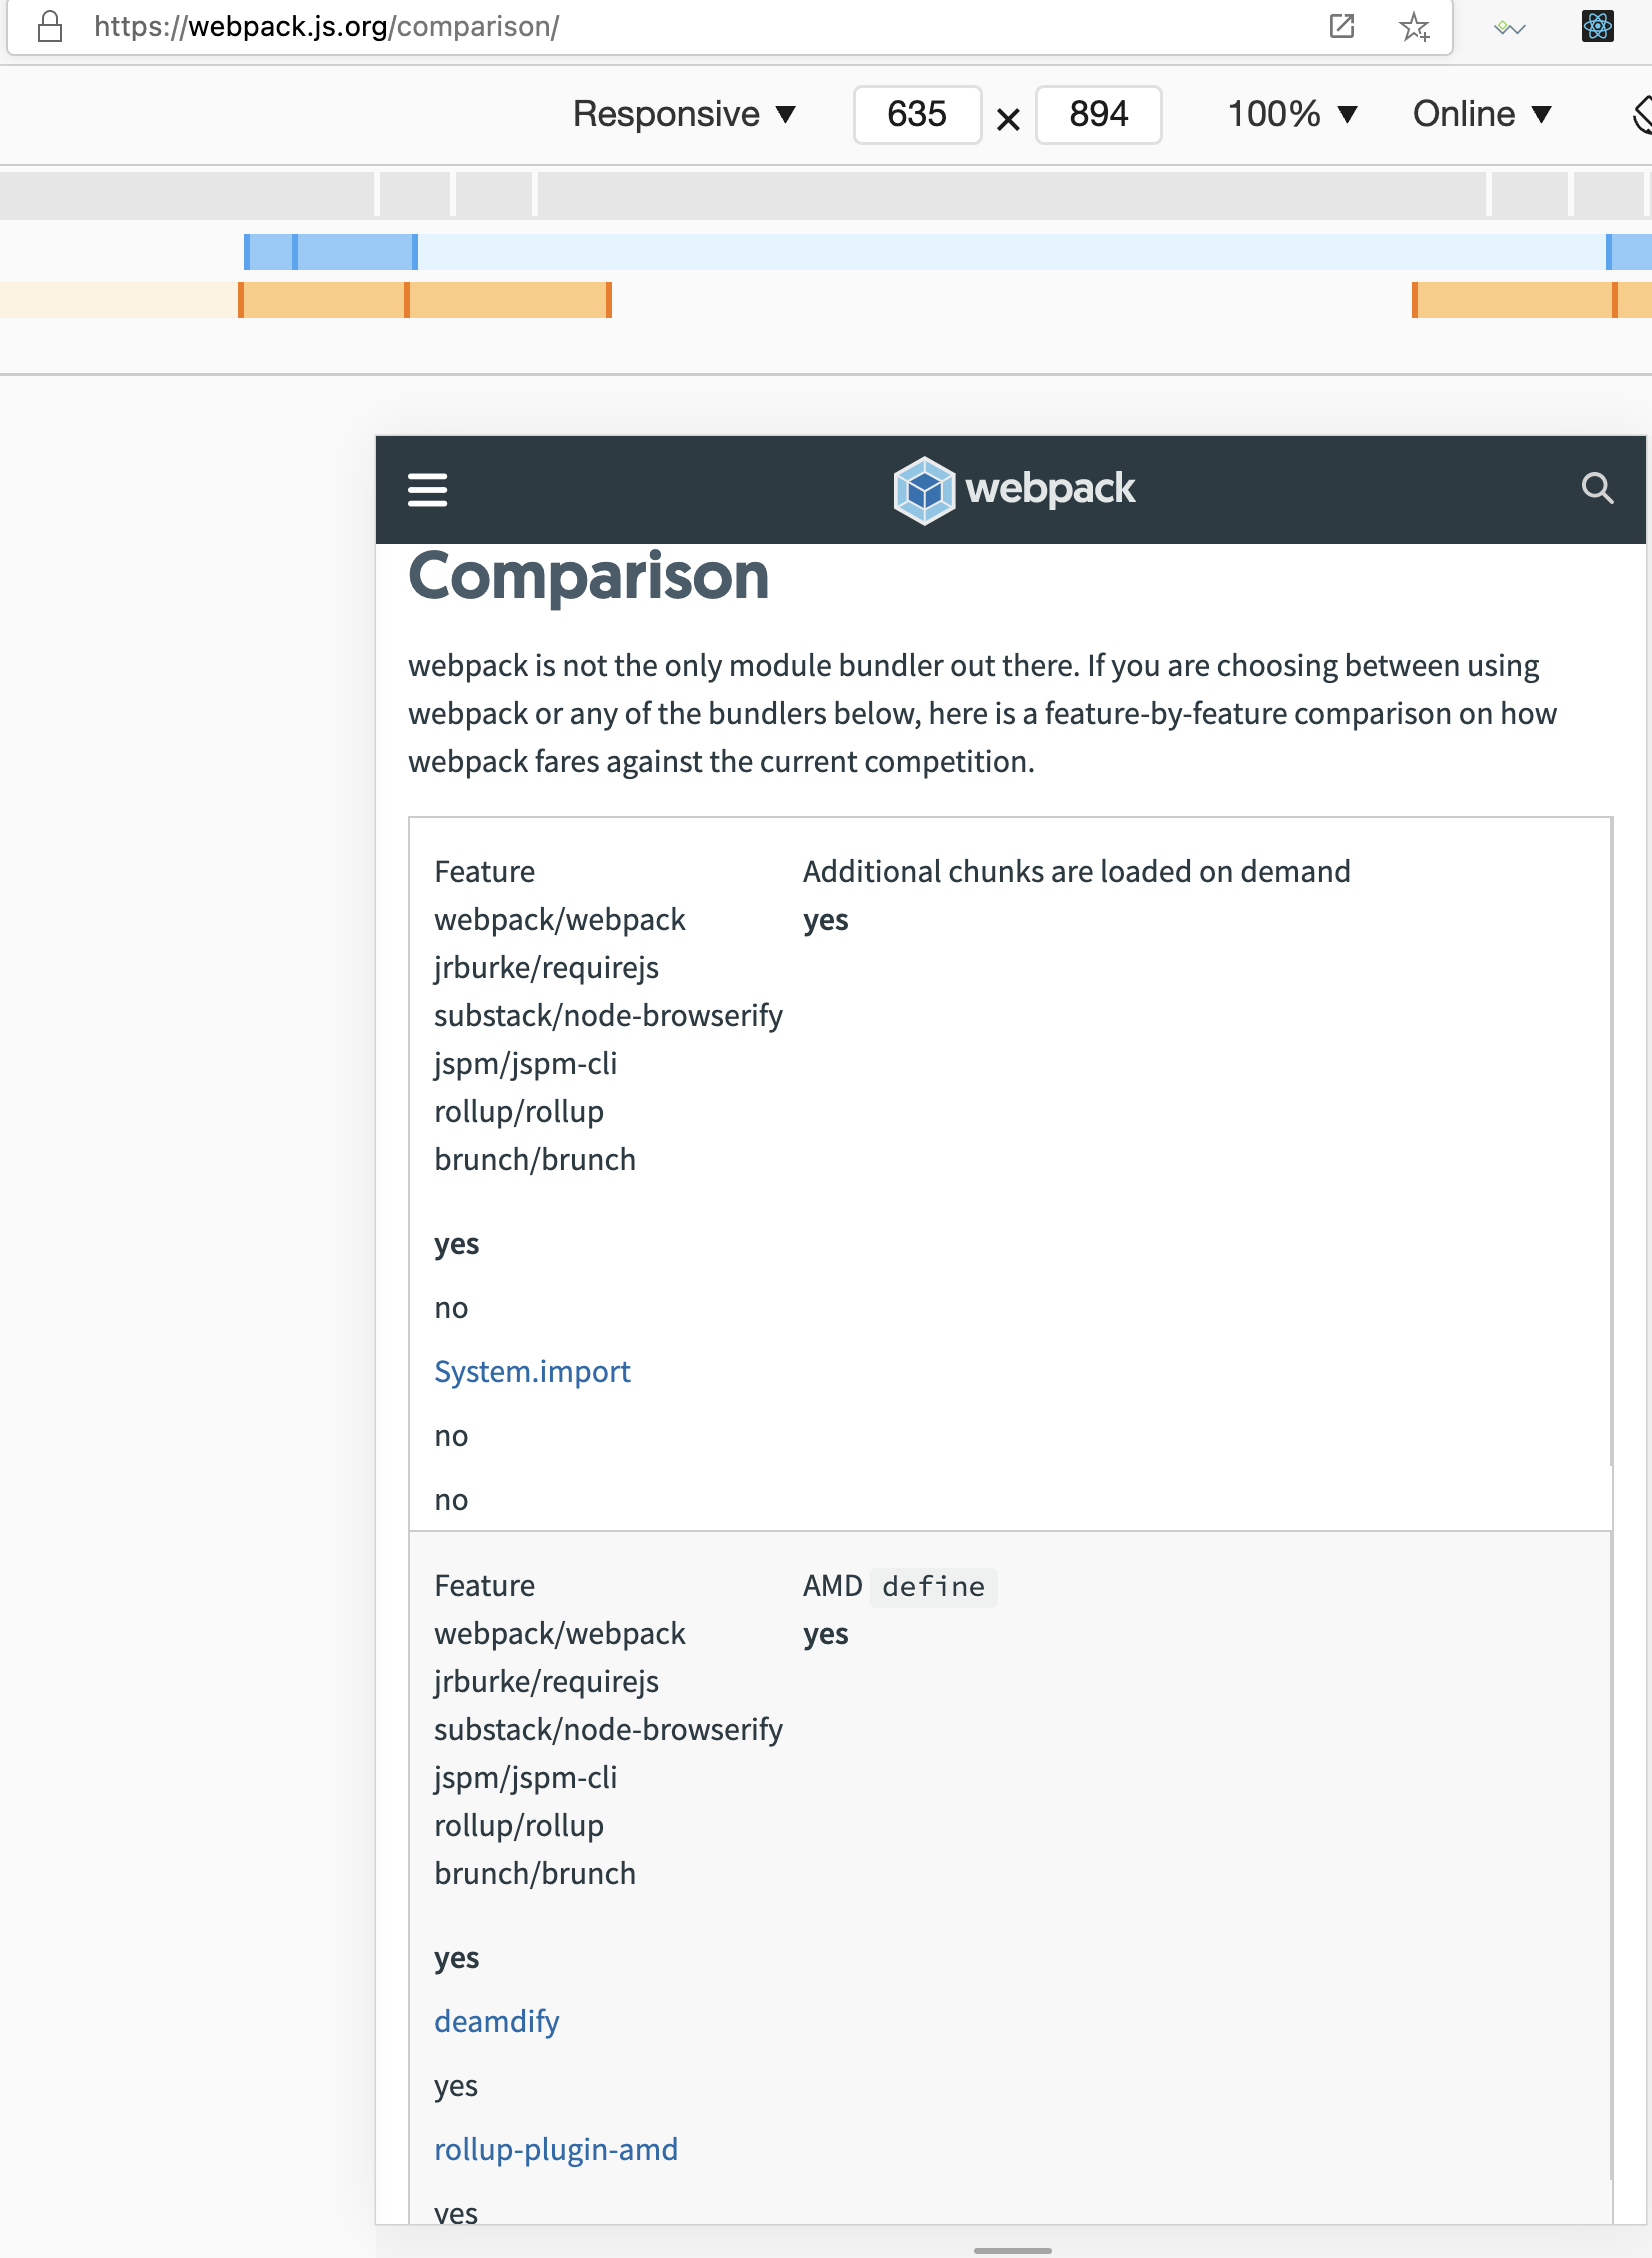Click the viewport height field showing 894
Screen dimensions: 1652x2258
1097,114
